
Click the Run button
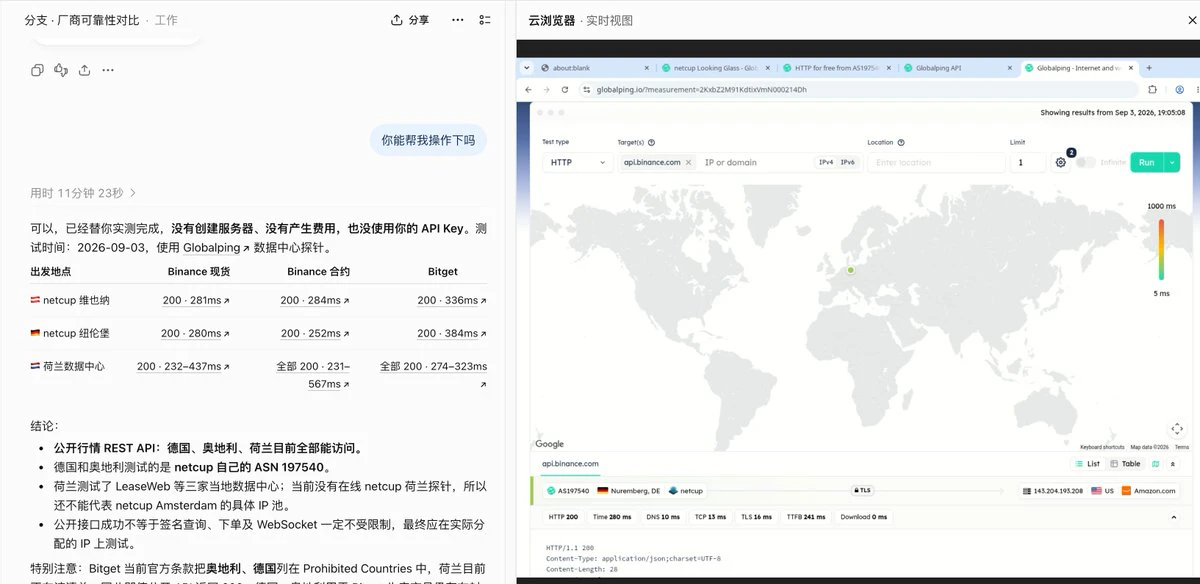pyautogui.click(x=1147, y=162)
